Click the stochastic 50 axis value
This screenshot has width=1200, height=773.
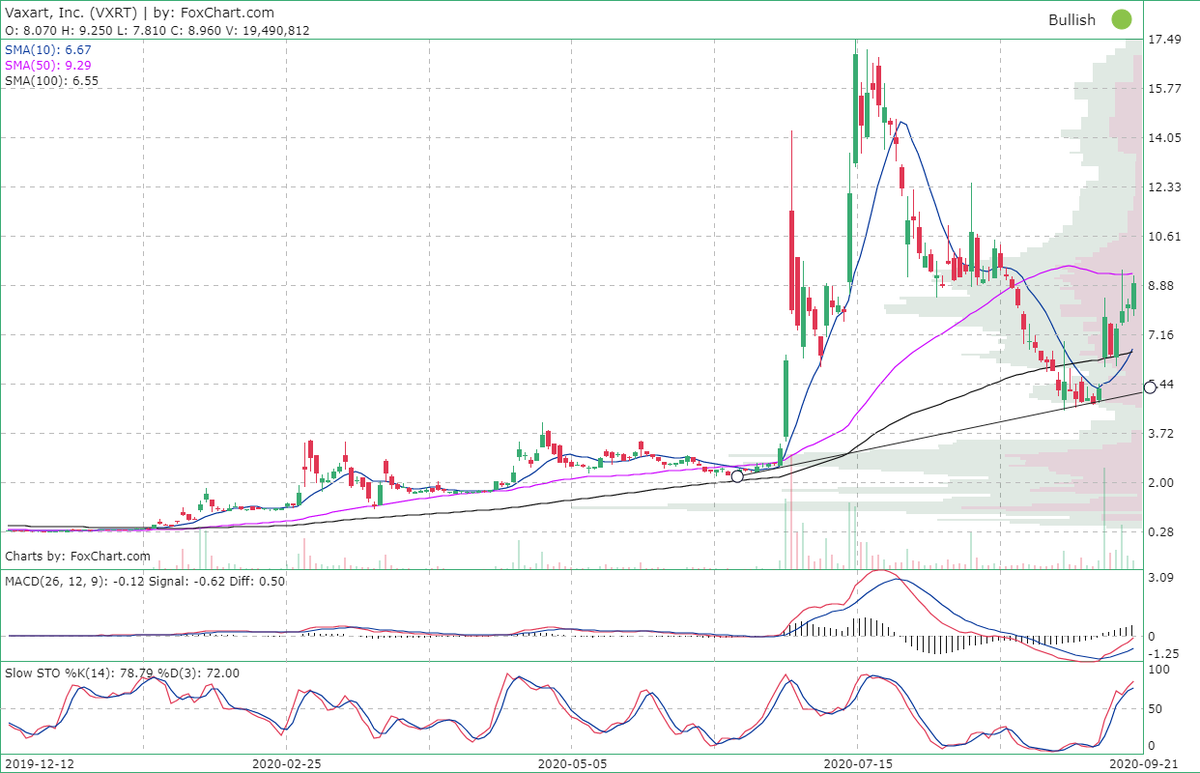point(1157,708)
